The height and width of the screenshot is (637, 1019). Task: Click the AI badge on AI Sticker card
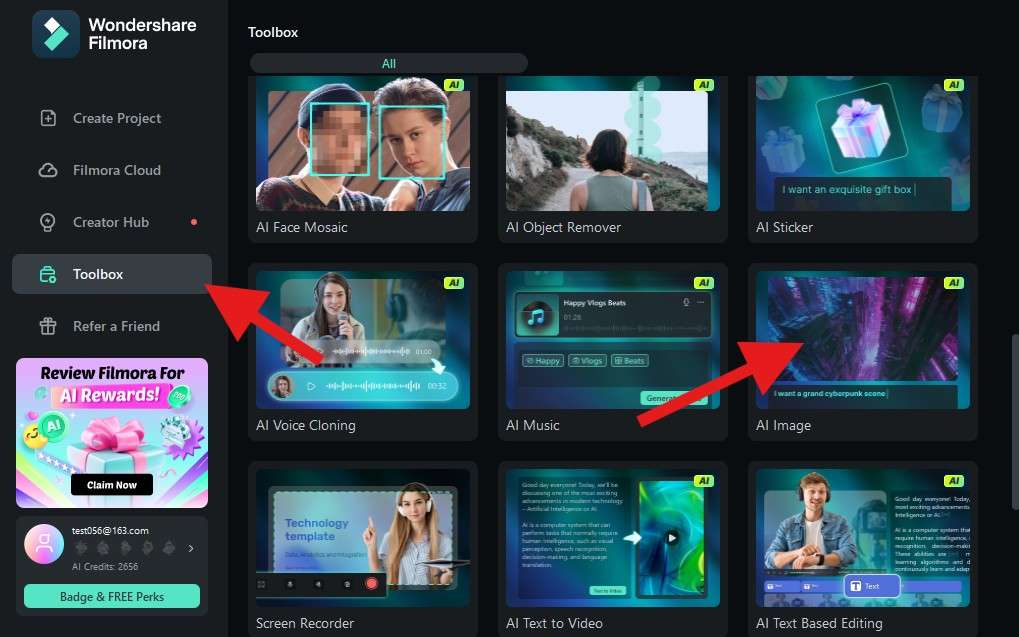[x=953, y=85]
